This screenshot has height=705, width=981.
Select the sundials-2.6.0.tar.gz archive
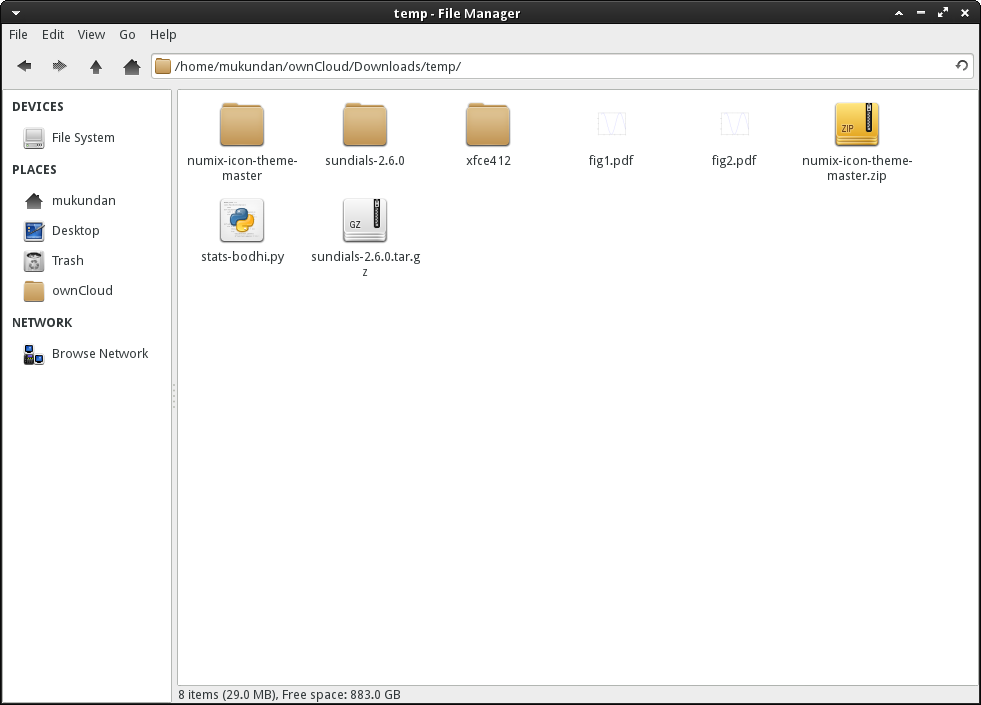365,221
